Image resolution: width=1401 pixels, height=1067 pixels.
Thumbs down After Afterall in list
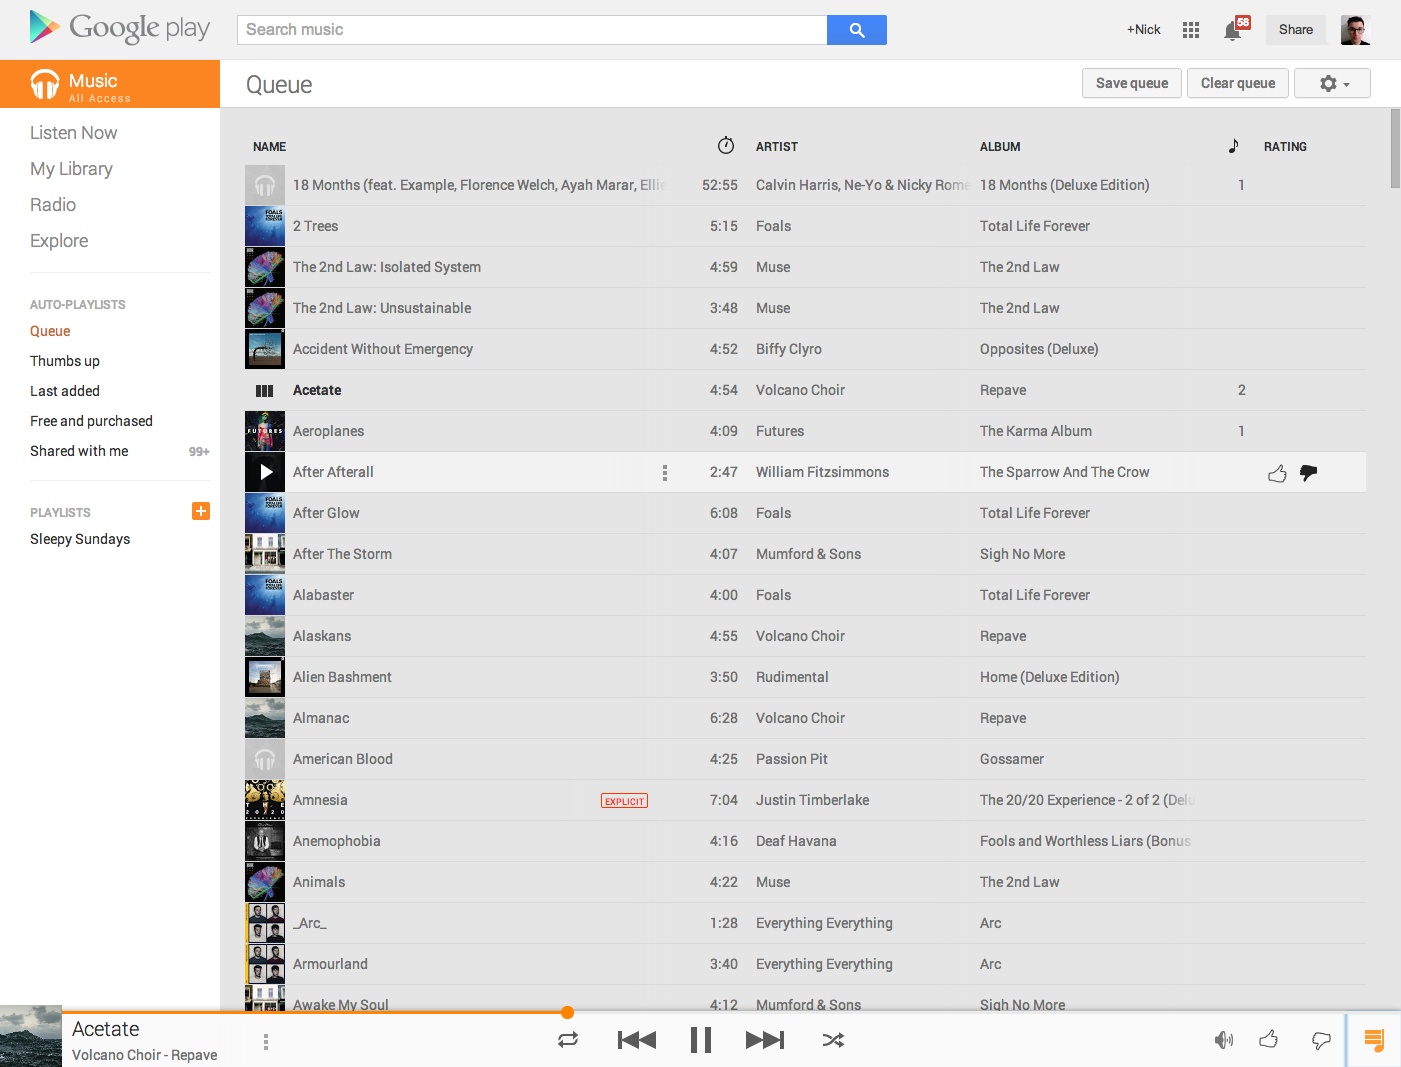1308,473
